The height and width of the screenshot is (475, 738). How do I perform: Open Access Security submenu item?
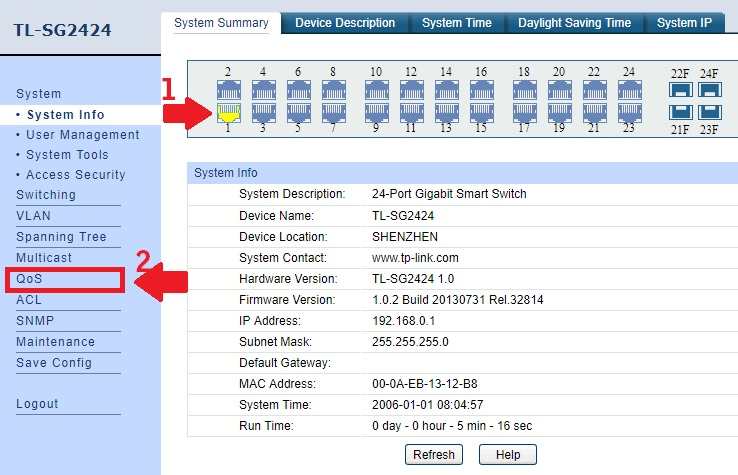(x=76, y=175)
